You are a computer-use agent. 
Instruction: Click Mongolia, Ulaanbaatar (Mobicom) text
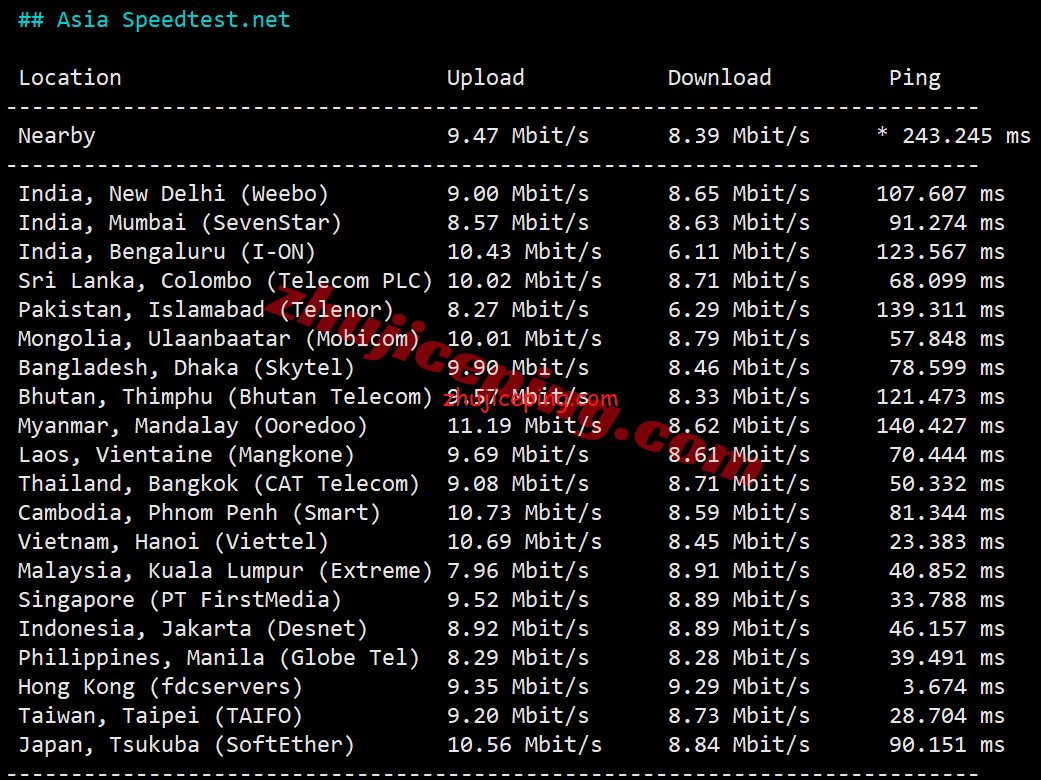click(x=219, y=339)
